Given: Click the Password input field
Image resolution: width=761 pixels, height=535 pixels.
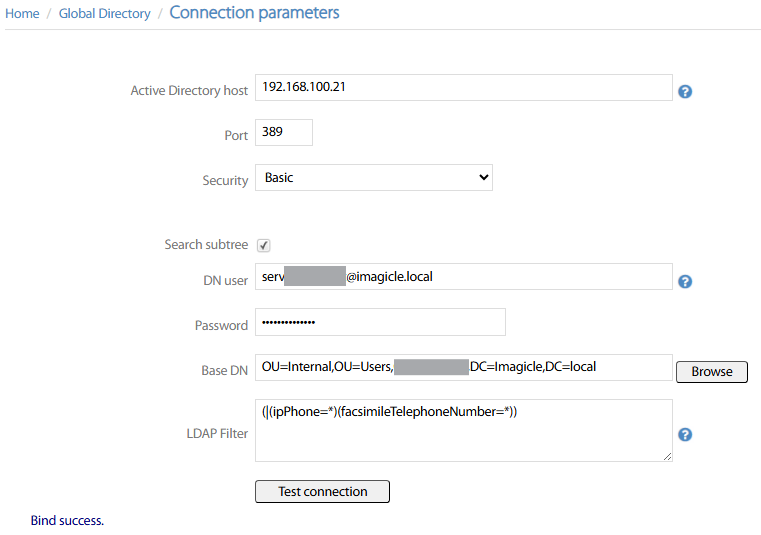Looking at the screenshot, I should click(x=380, y=322).
